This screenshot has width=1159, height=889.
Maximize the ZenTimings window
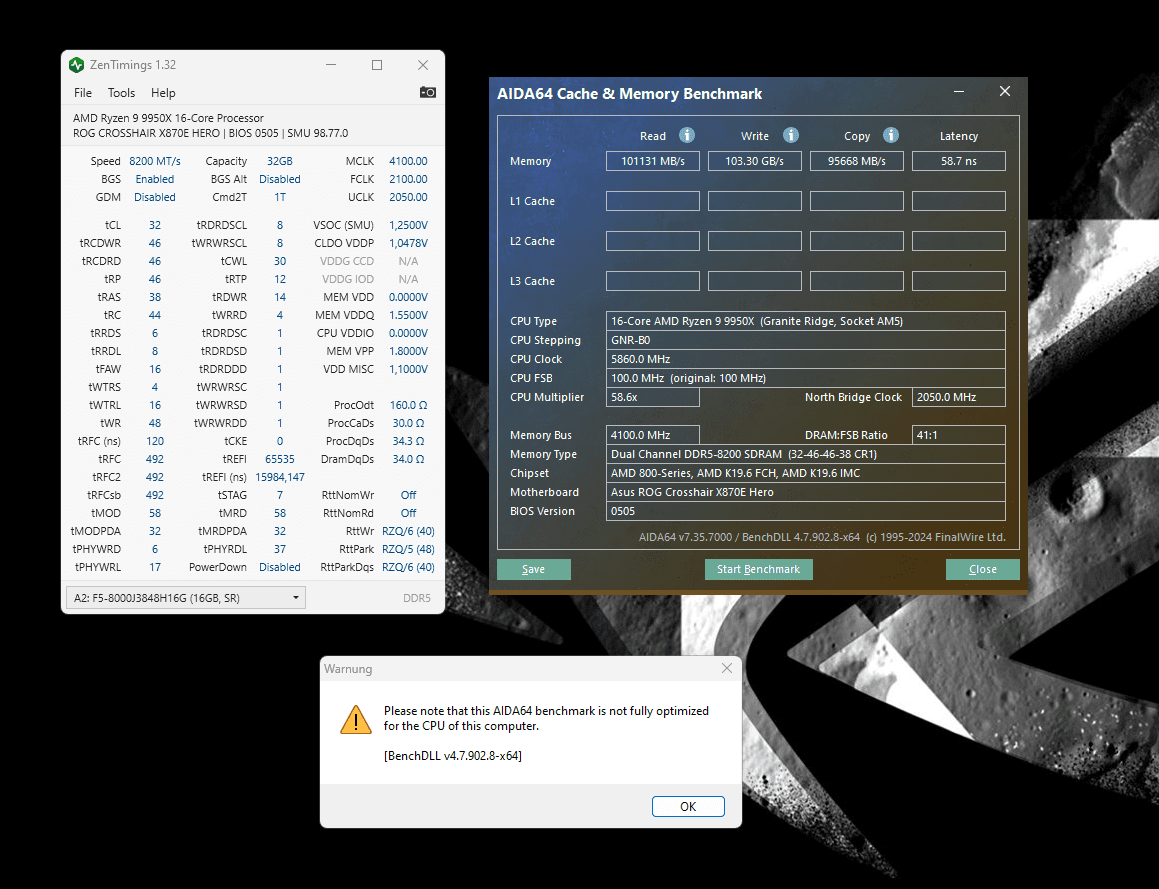377,65
